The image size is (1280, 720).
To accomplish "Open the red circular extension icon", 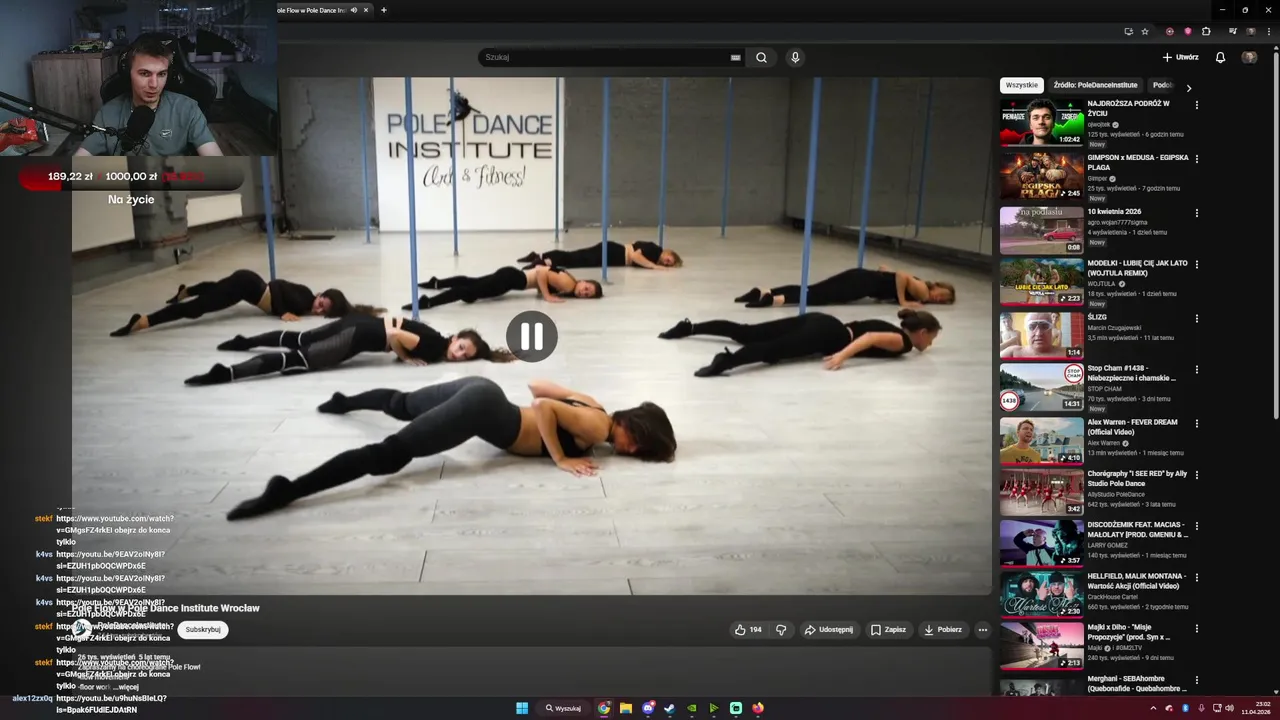I will (x=1170, y=31).
